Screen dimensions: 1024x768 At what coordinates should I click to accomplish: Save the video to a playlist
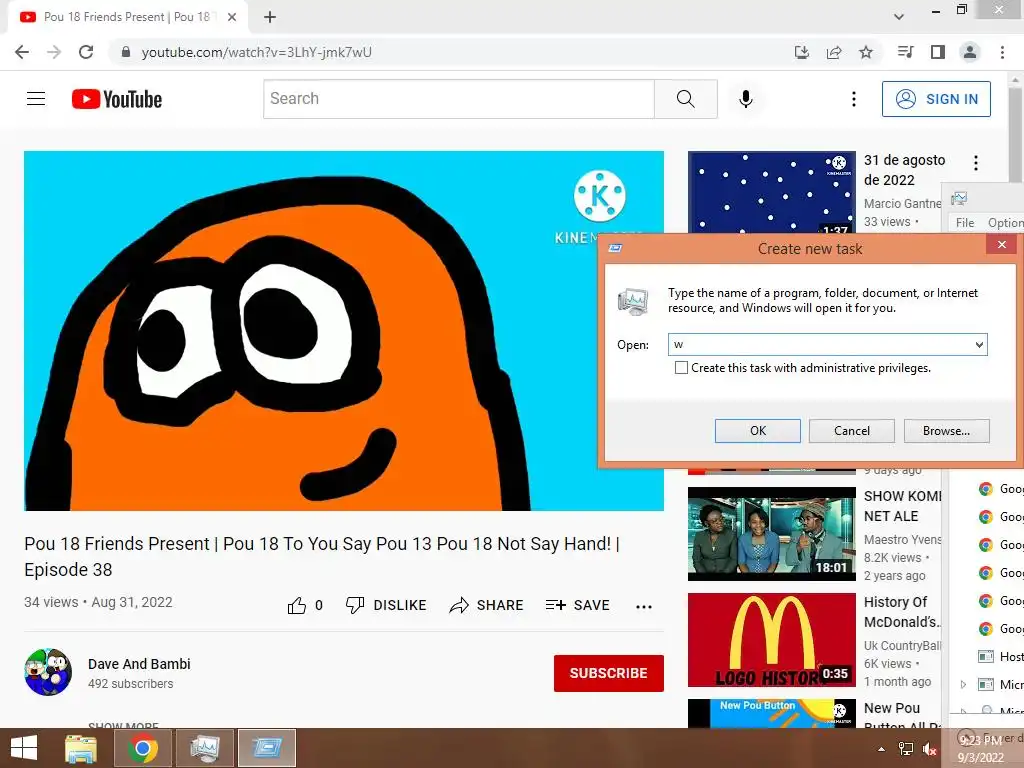[x=577, y=605]
